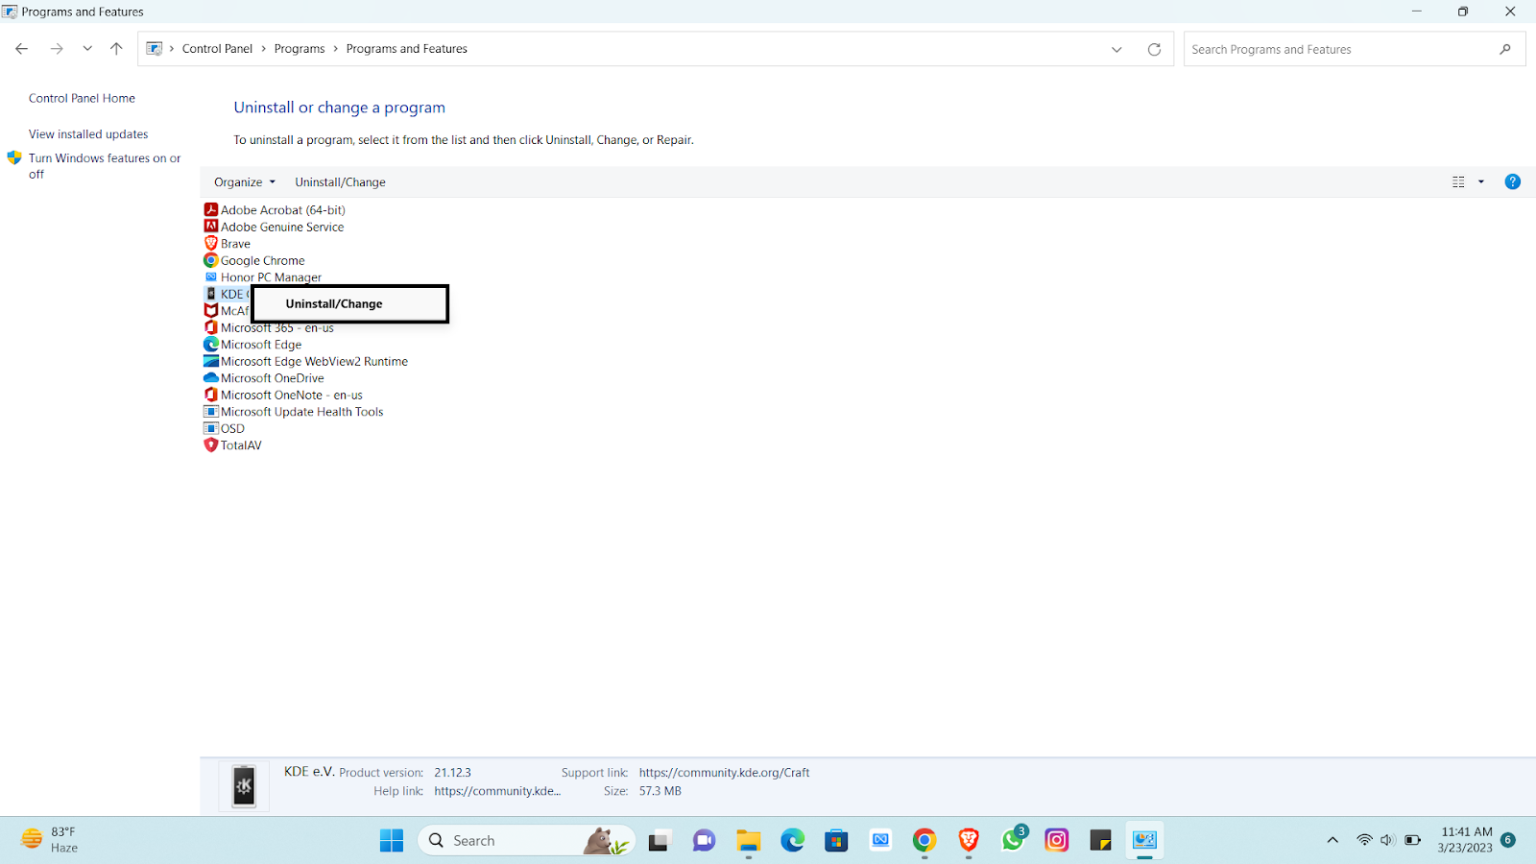Viewport: 1536px width, 864px height.
Task: Refresh the page with the reload icon
Action: pos(1155,48)
